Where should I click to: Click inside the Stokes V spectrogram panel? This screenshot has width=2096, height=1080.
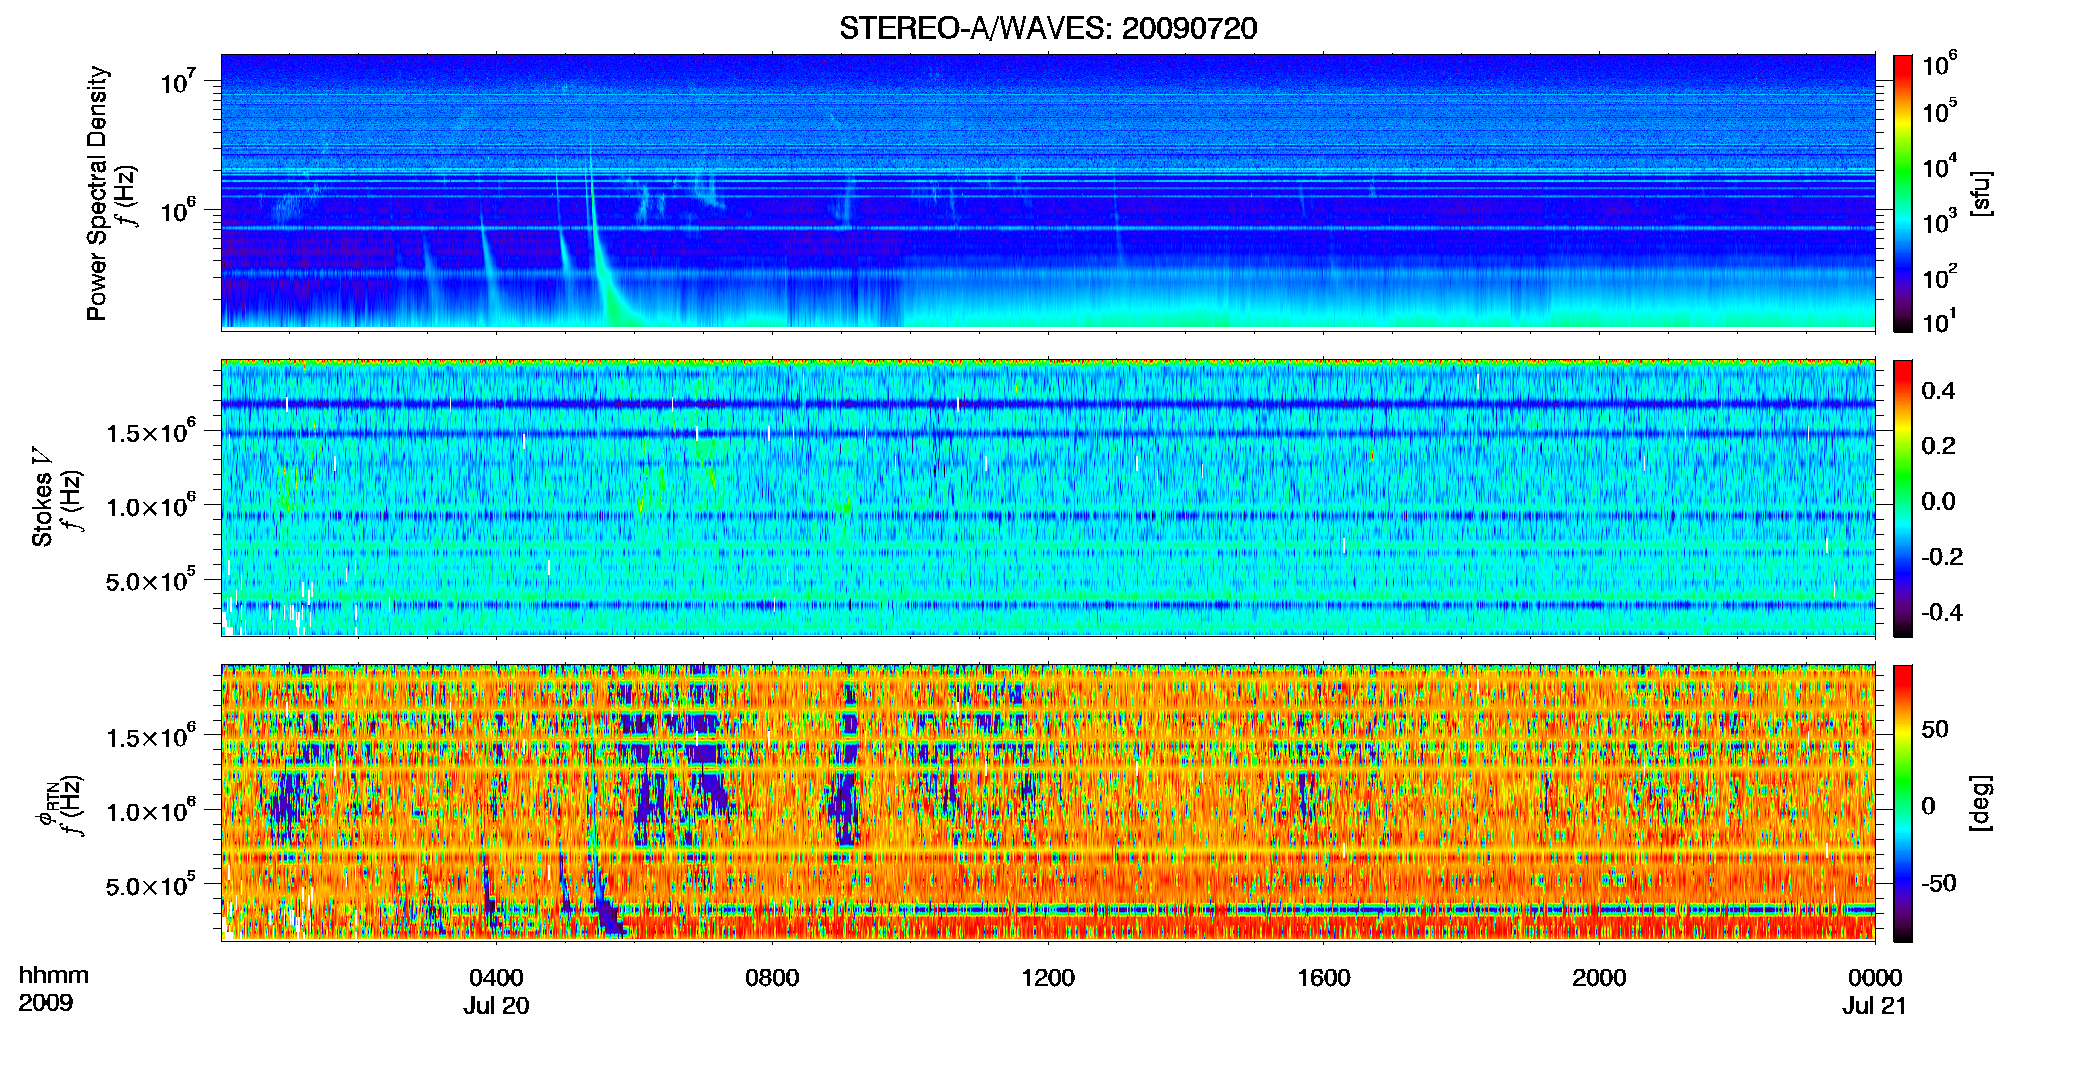click(1048, 497)
